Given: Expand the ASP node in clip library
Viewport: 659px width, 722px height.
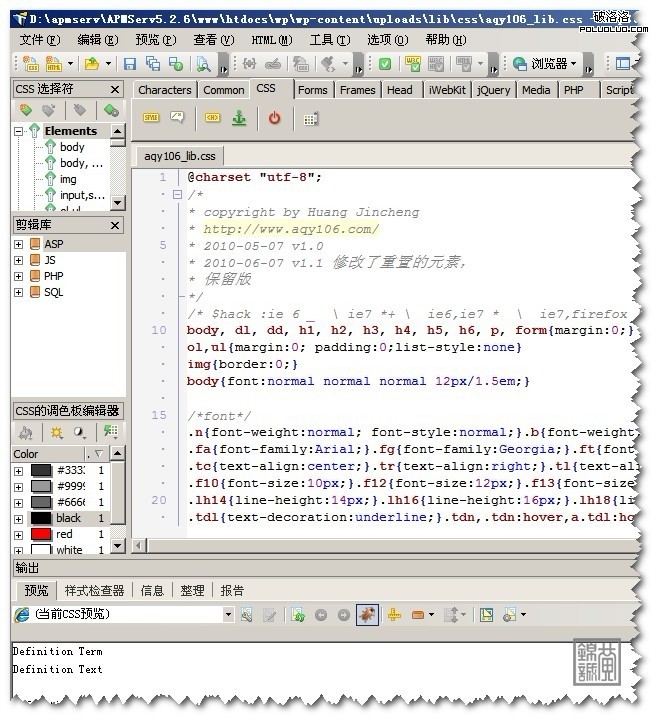Looking at the screenshot, I should tap(18, 245).
